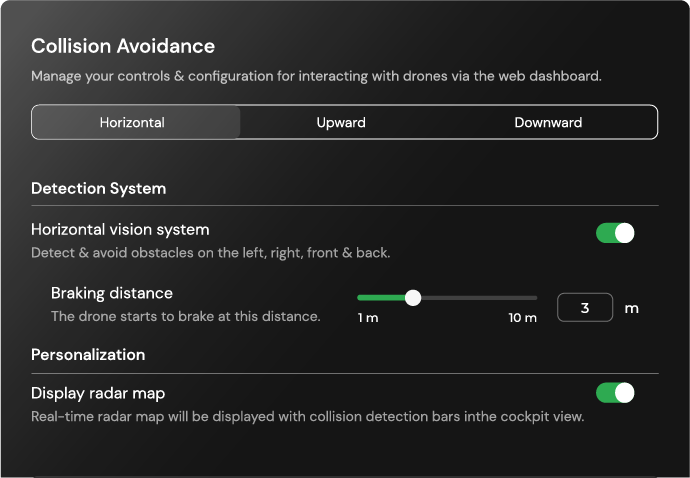Click the 'Detect & avoid obstacles' description text
Viewport: 690px width, 478px height.
[210, 253]
